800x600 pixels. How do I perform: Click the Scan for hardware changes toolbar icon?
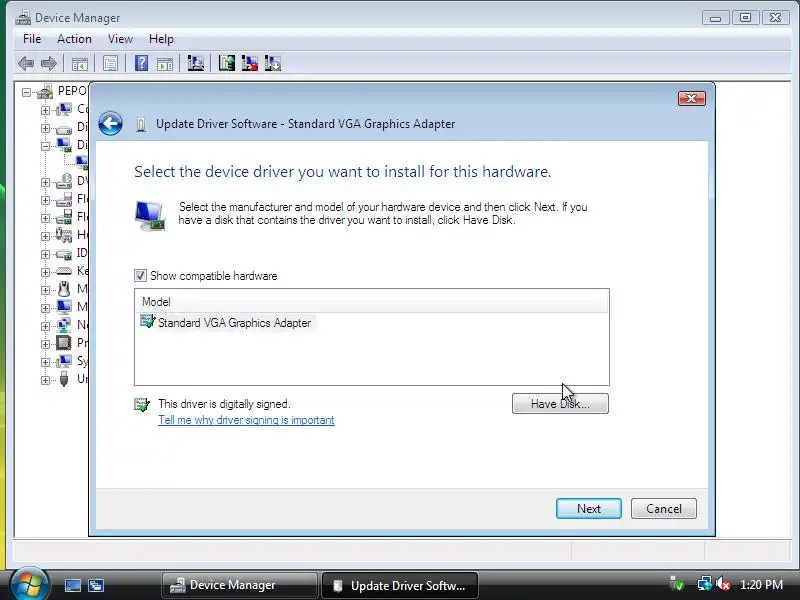click(195, 63)
